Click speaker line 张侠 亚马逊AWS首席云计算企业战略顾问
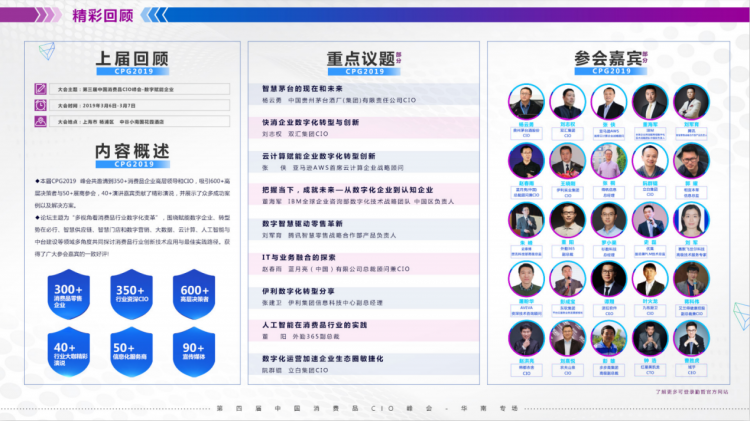 coord(333,168)
